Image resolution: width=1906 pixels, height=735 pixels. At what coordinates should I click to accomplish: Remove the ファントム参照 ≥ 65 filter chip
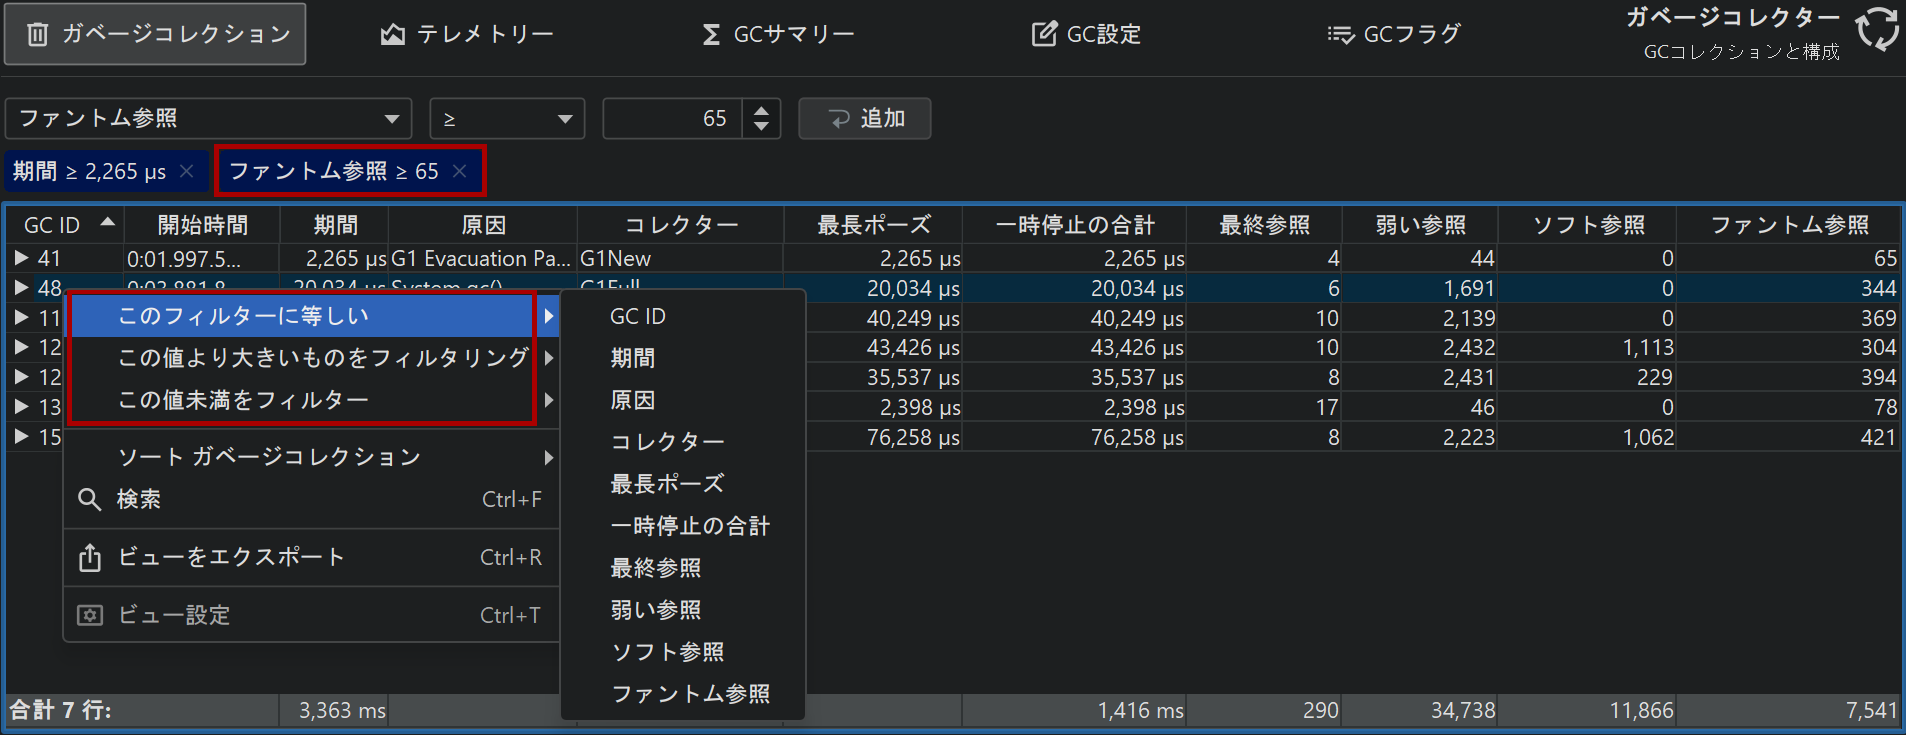pyautogui.click(x=460, y=171)
